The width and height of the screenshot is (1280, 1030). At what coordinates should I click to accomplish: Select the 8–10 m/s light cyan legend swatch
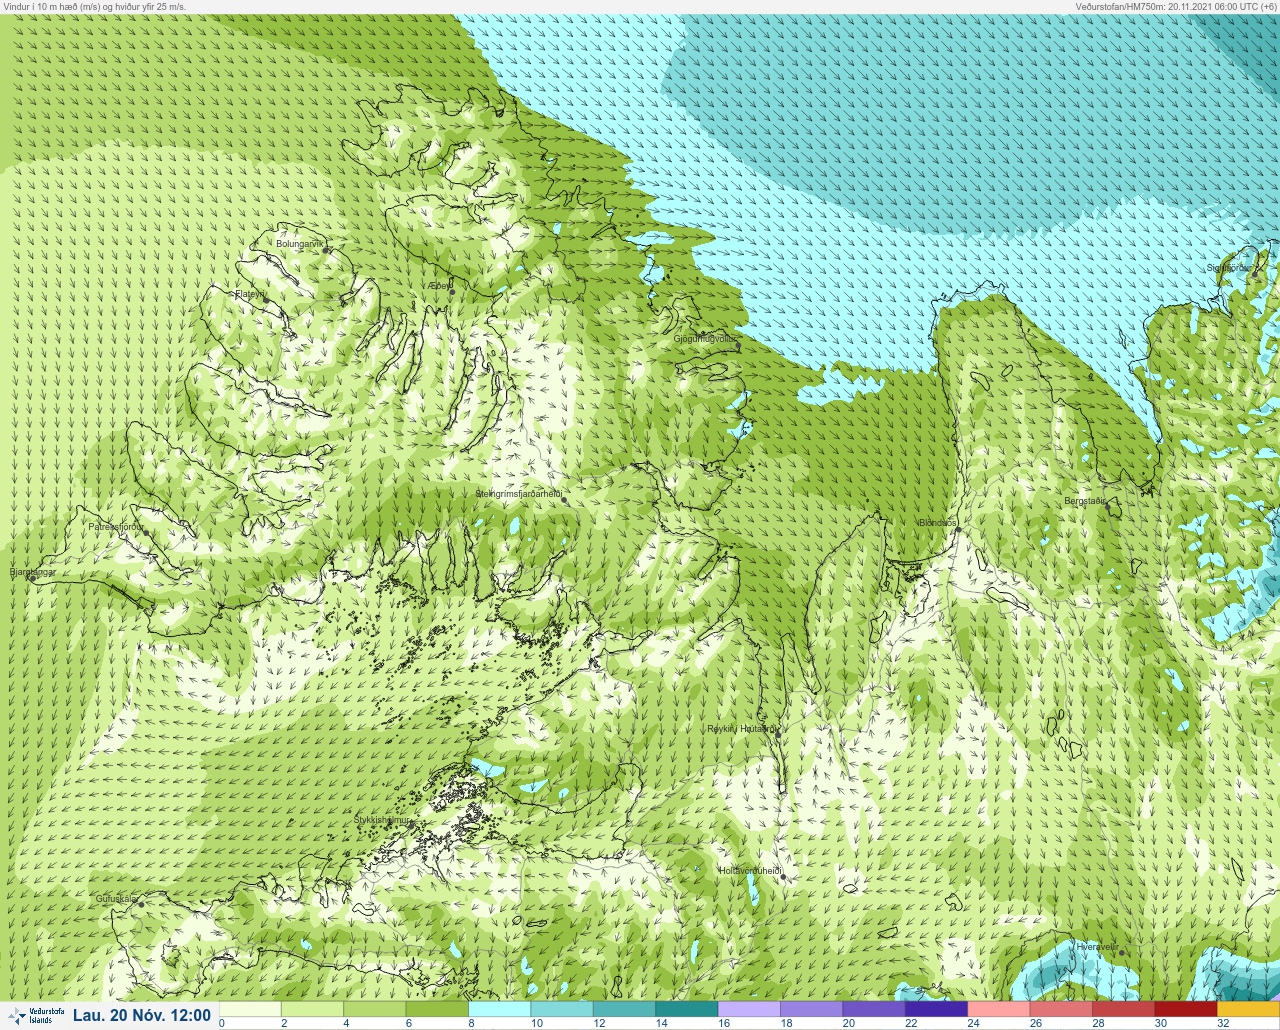tap(499, 1009)
